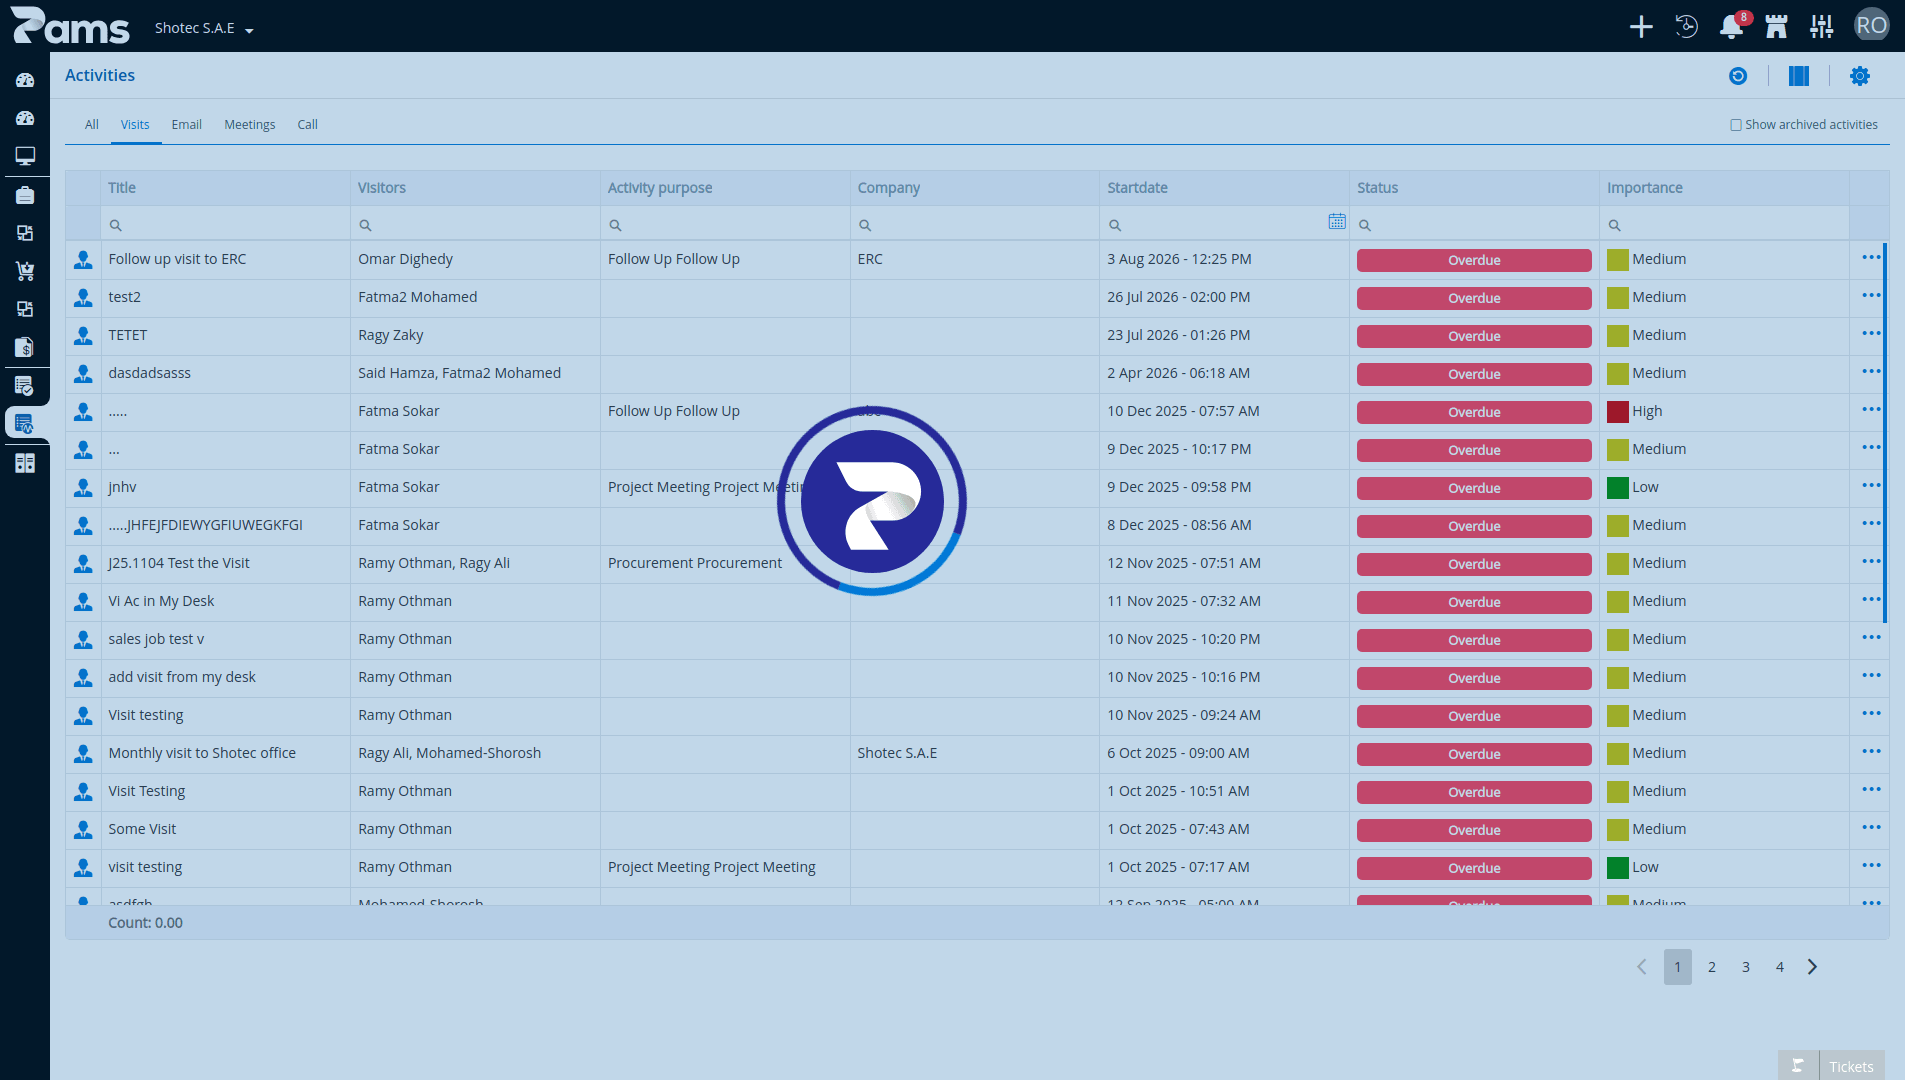This screenshot has height=1080, width=1905.
Task: Switch to the Call tab
Action: [308, 125]
